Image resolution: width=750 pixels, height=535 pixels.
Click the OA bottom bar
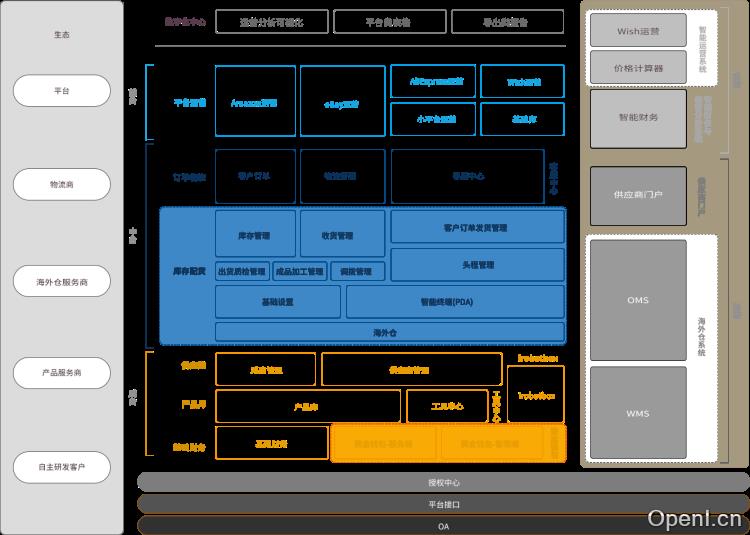click(443, 526)
